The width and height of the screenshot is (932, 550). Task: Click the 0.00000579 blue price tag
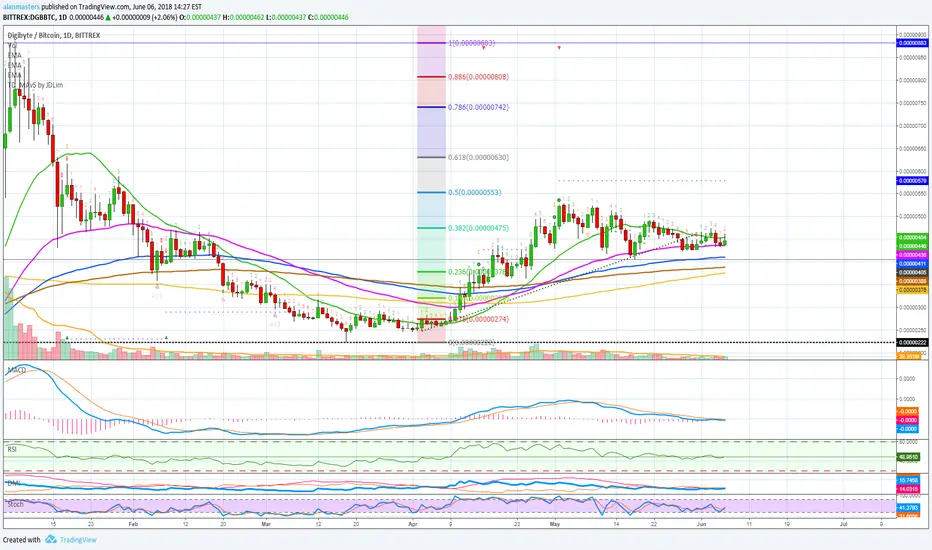tap(912, 180)
